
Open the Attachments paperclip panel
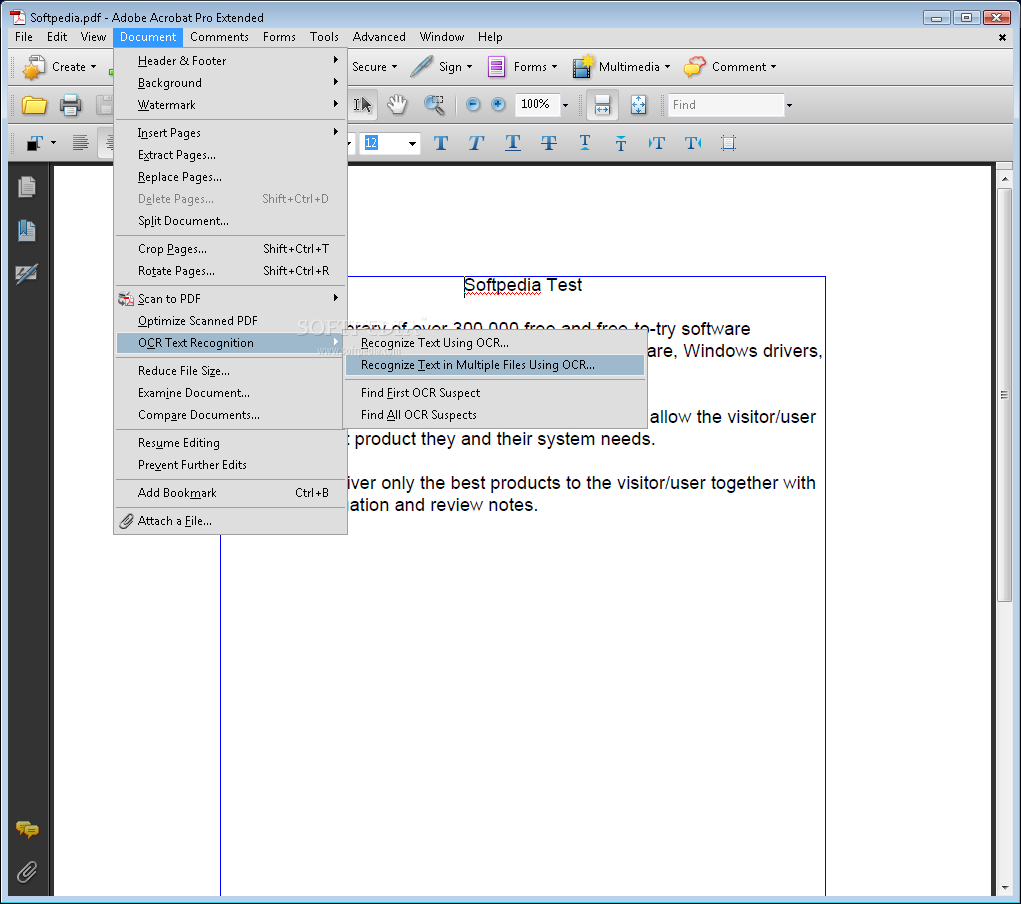27,871
